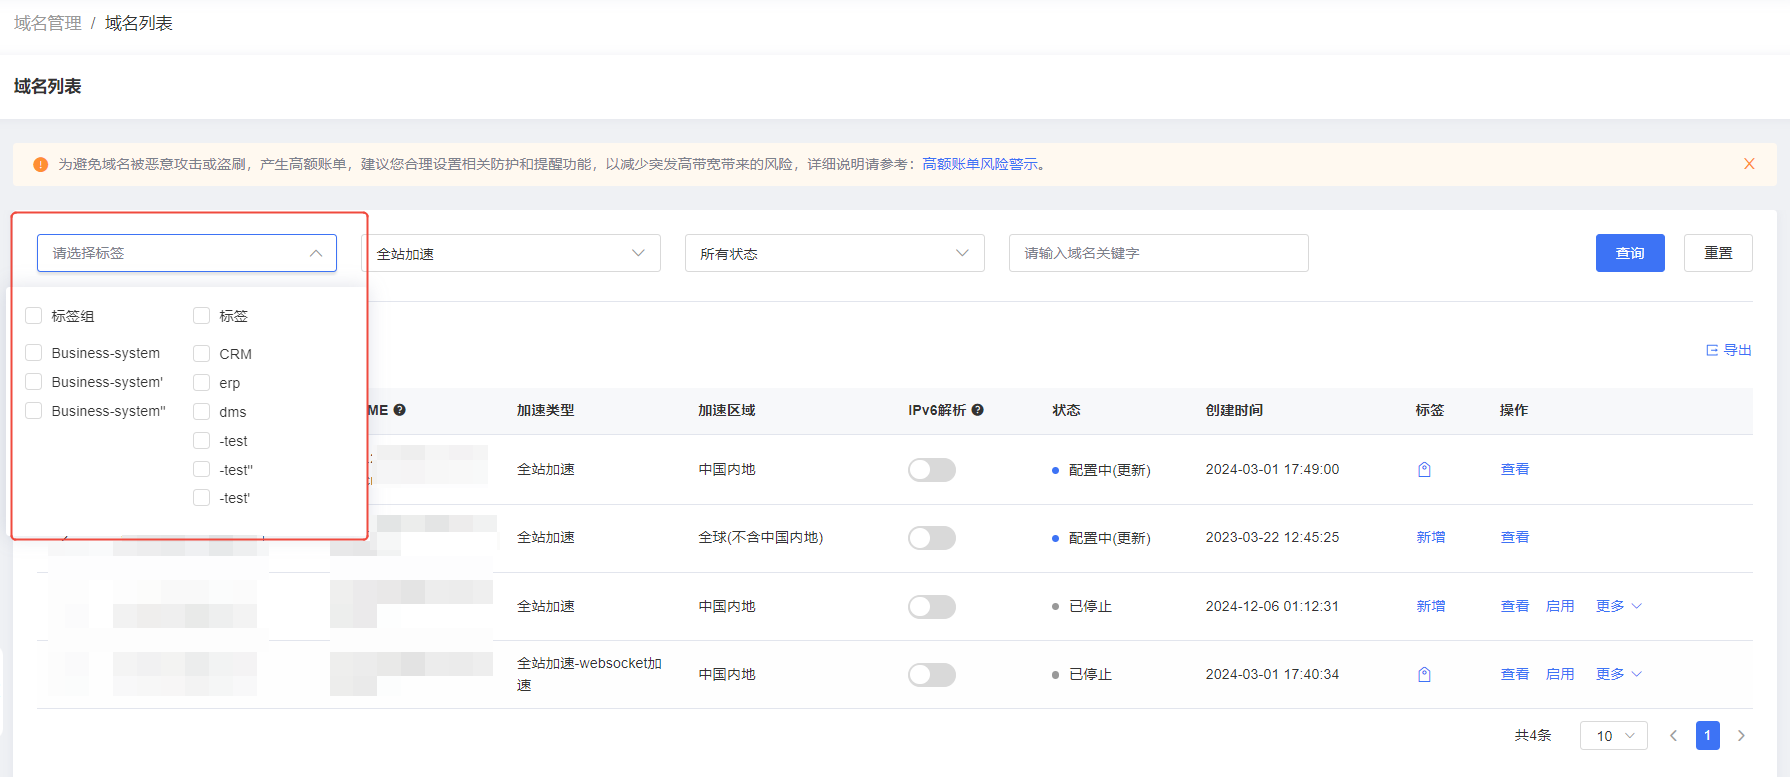Click tag icon in 2024-03-01 17:40:34 row
Image resolution: width=1790 pixels, height=777 pixels.
[1424, 674]
